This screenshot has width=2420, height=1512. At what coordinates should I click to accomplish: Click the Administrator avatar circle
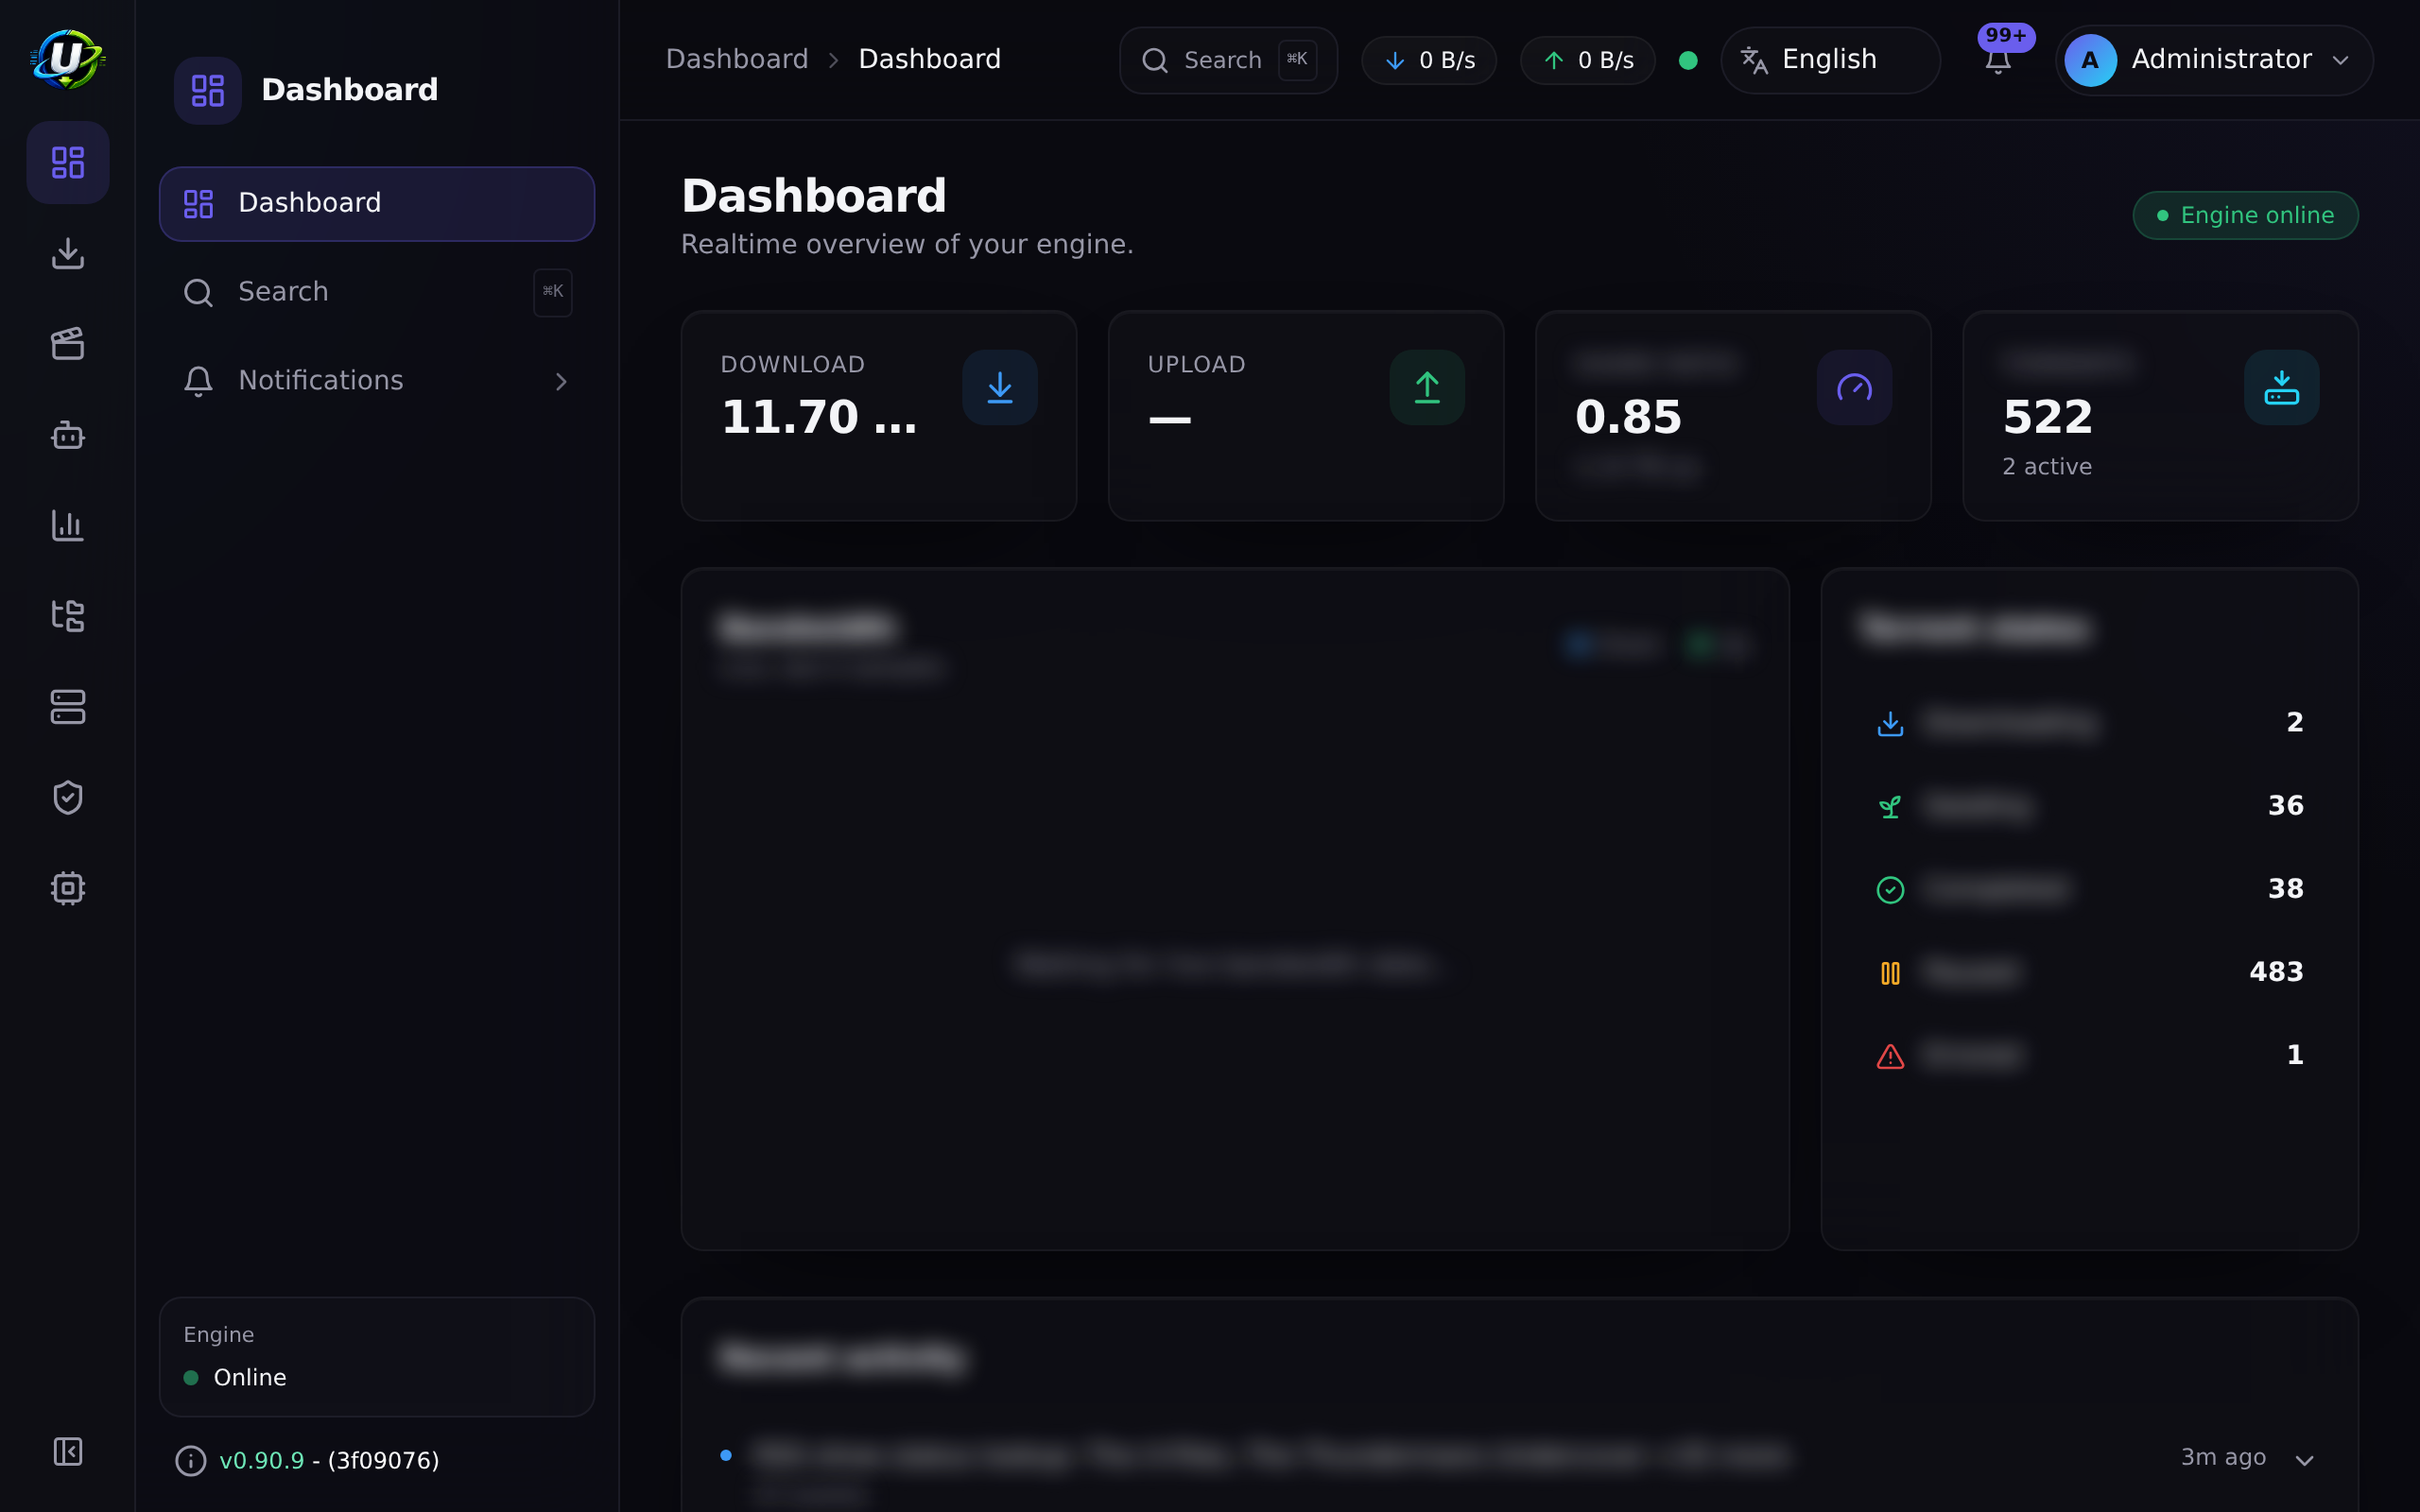[2090, 60]
